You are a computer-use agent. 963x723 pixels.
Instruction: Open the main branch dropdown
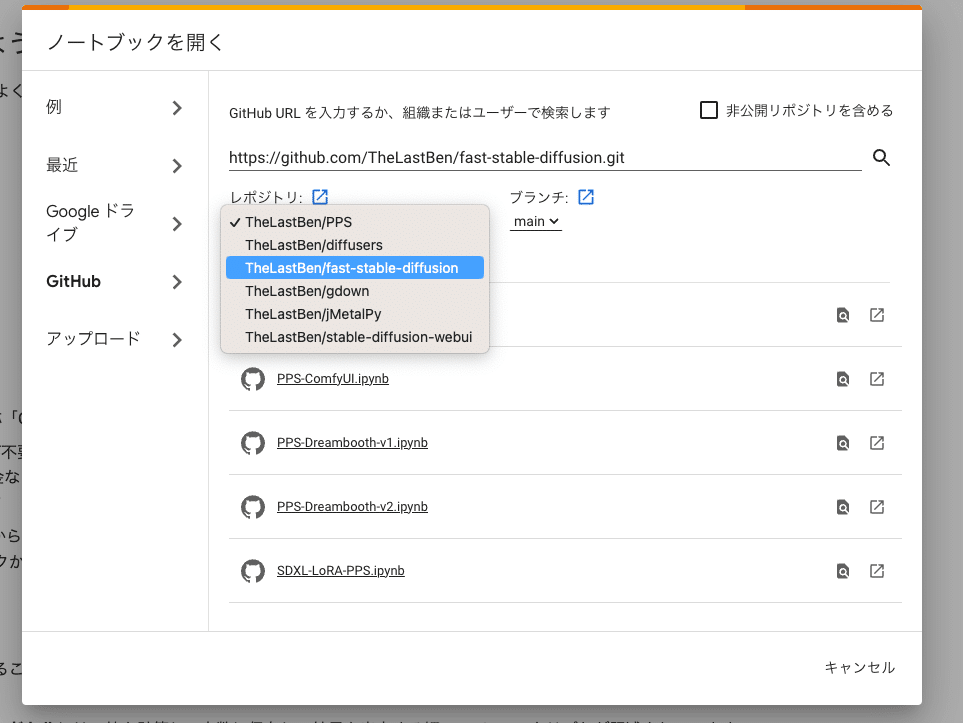click(536, 221)
